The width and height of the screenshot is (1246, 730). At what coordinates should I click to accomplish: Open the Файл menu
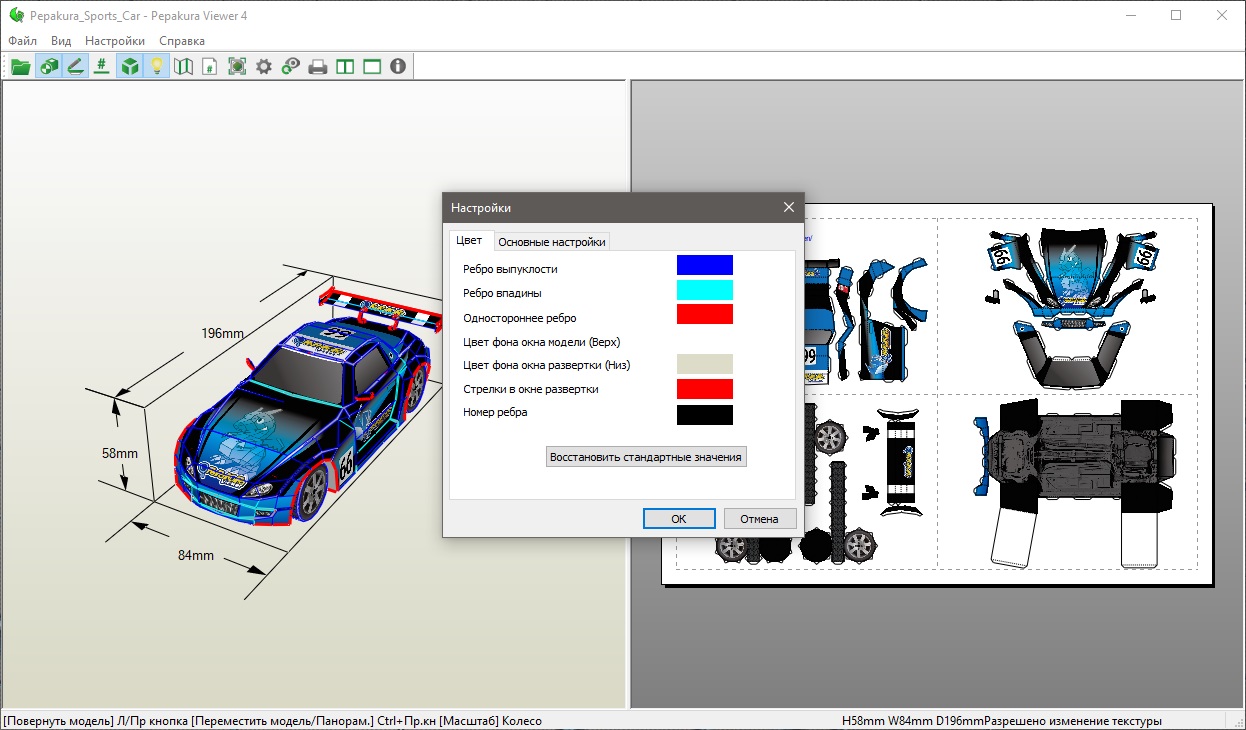(22, 41)
